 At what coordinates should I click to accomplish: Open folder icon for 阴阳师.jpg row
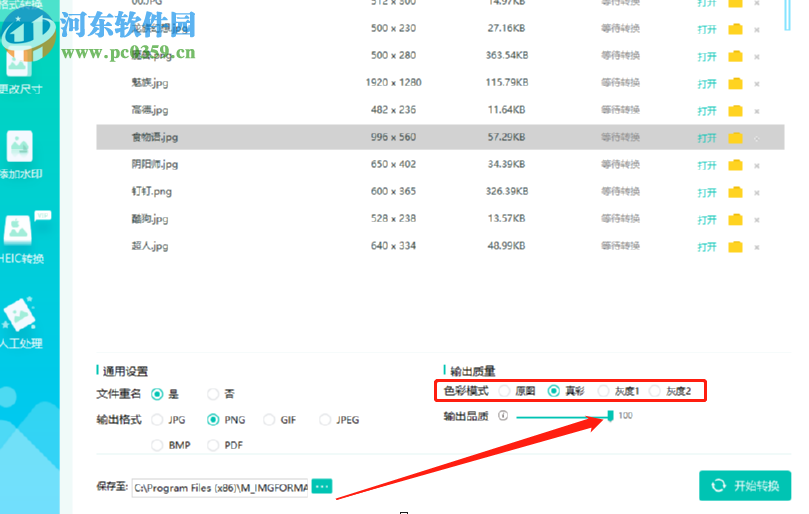point(735,165)
